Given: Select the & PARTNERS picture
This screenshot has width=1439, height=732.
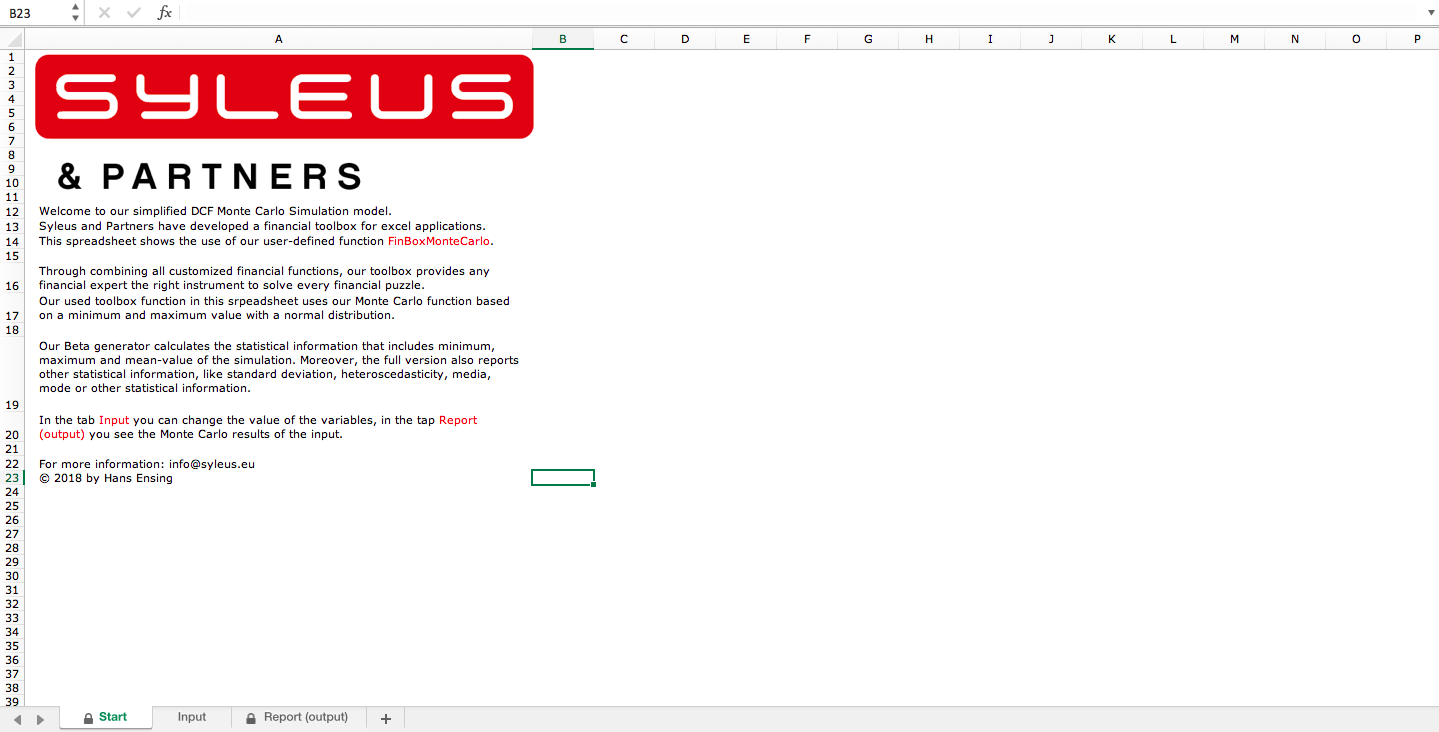Looking at the screenshot, I should 210,177.
